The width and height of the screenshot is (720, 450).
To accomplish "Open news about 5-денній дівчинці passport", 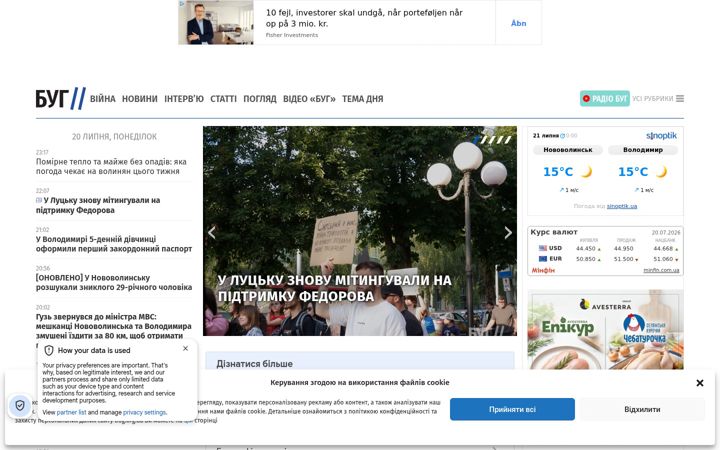I will pyautogui.click(x=114, y=244).
